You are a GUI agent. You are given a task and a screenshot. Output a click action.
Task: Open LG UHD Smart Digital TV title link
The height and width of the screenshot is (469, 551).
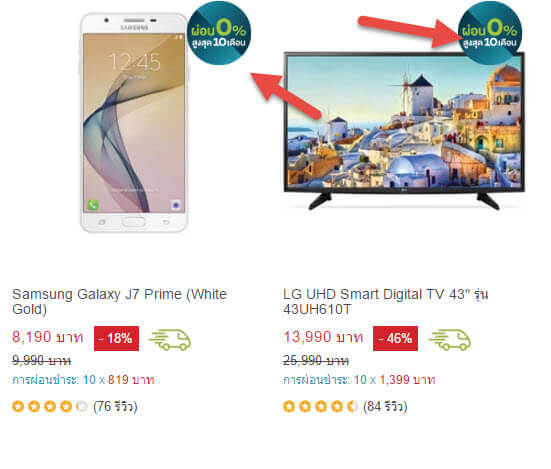click(x=385, y=302)
